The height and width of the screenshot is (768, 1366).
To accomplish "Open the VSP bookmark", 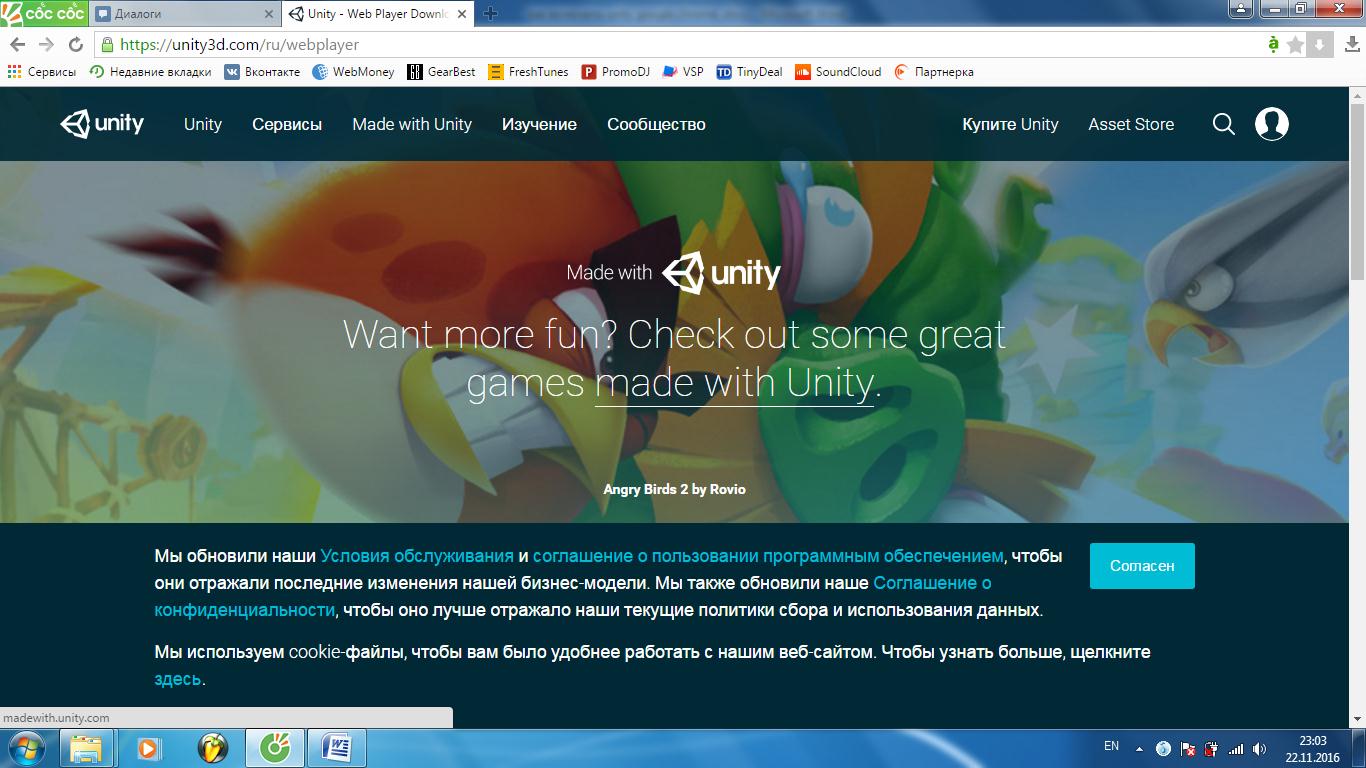I will [683, 72].
